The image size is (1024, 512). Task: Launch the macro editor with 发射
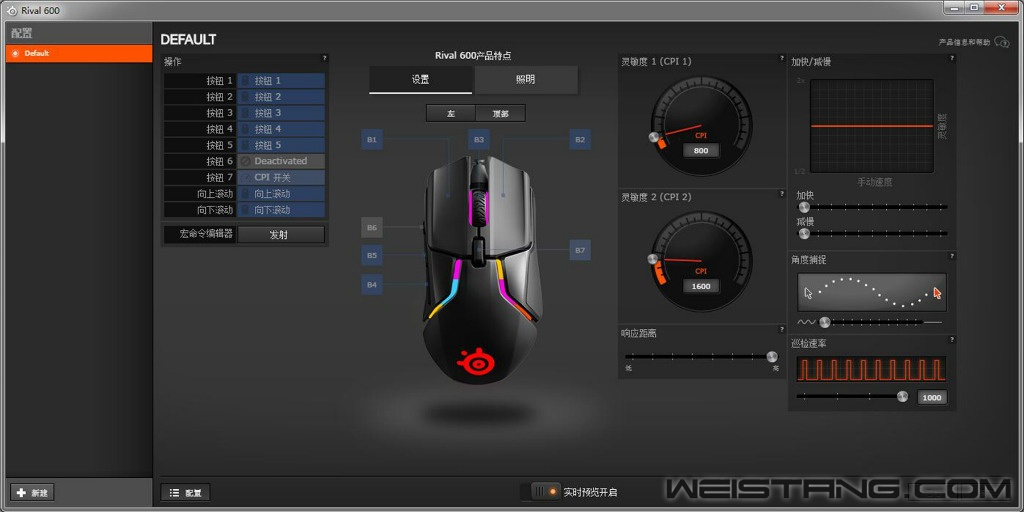coord(281,234)
